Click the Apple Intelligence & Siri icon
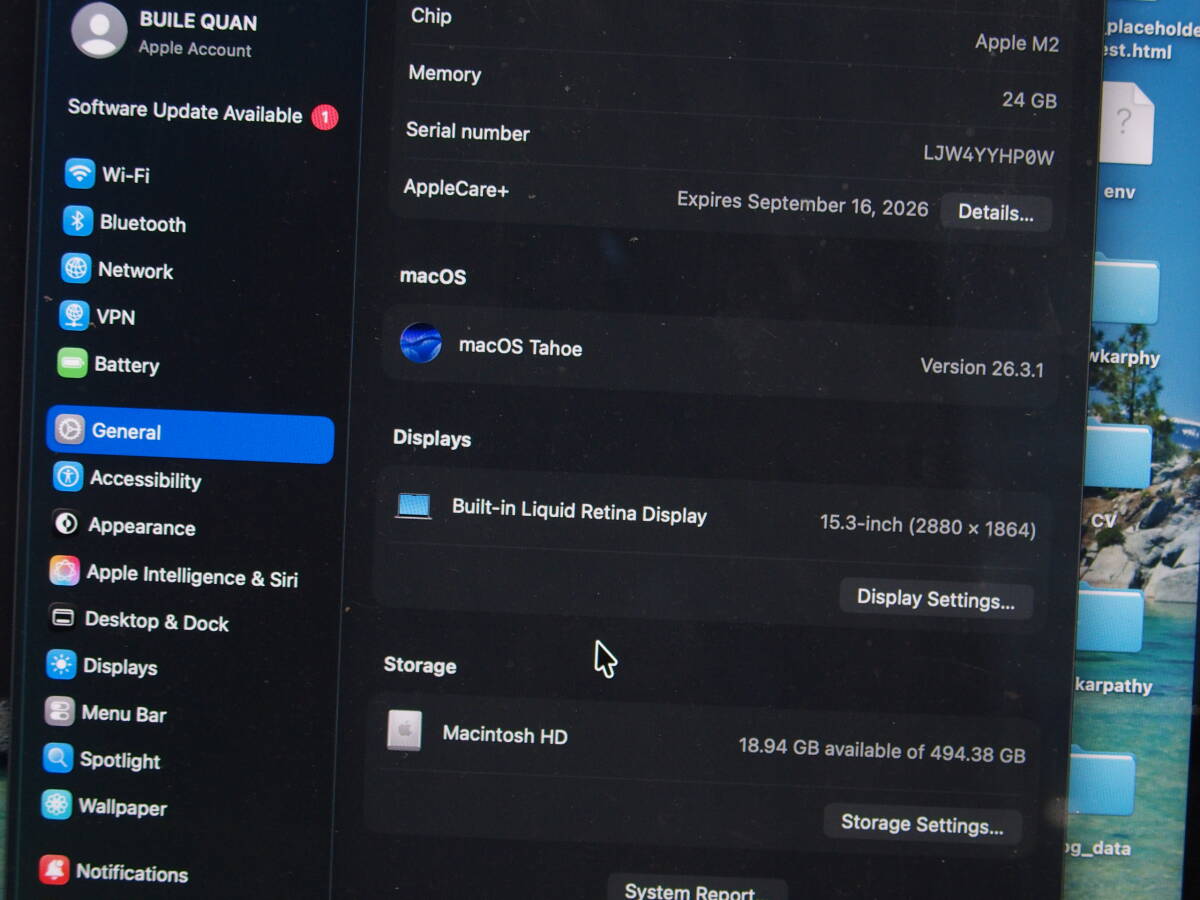Viewport: 1200px width, 900px height. [64, 571]
